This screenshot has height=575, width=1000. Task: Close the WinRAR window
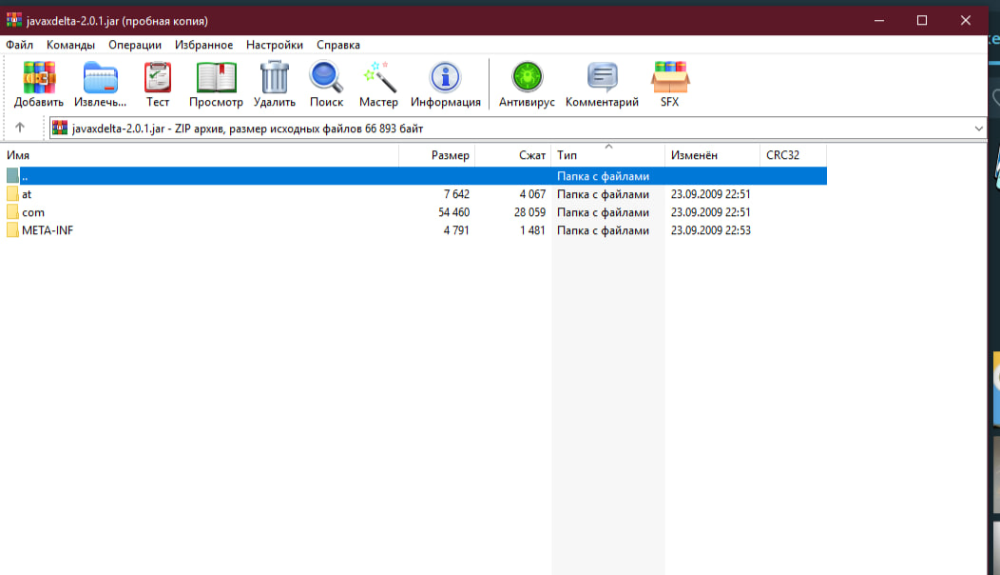point(966,20)
